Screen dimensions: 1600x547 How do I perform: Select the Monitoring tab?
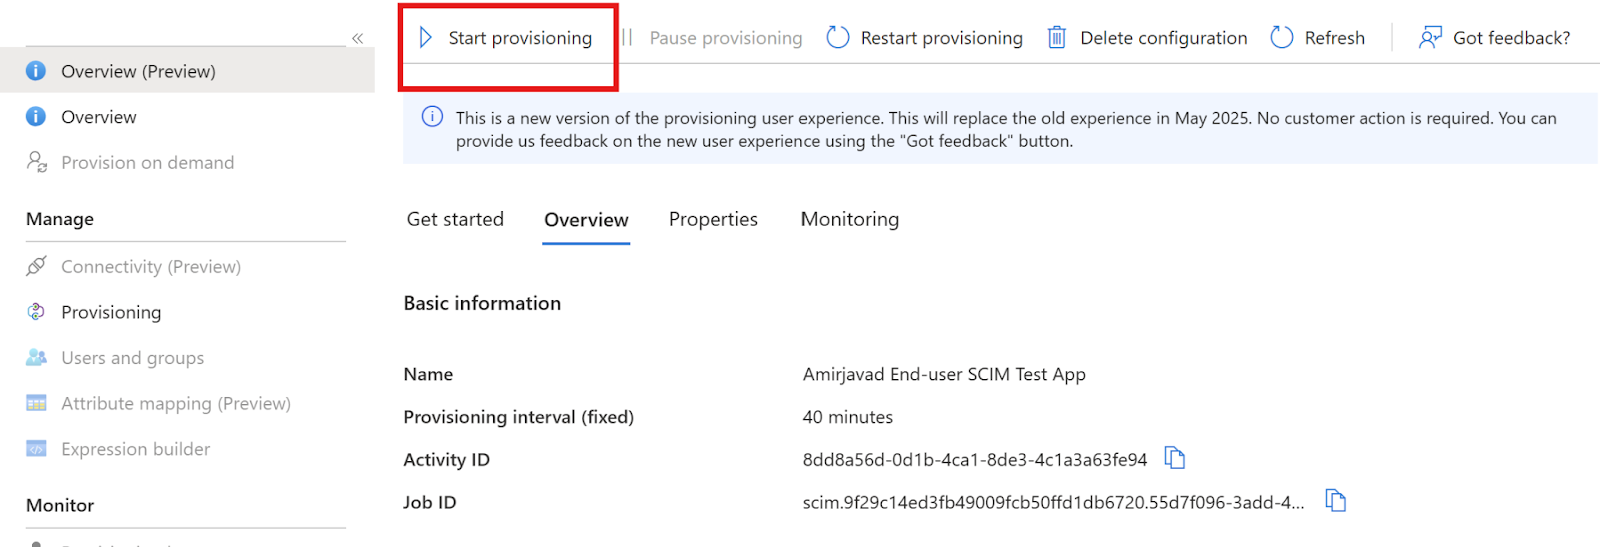[850, 219]
